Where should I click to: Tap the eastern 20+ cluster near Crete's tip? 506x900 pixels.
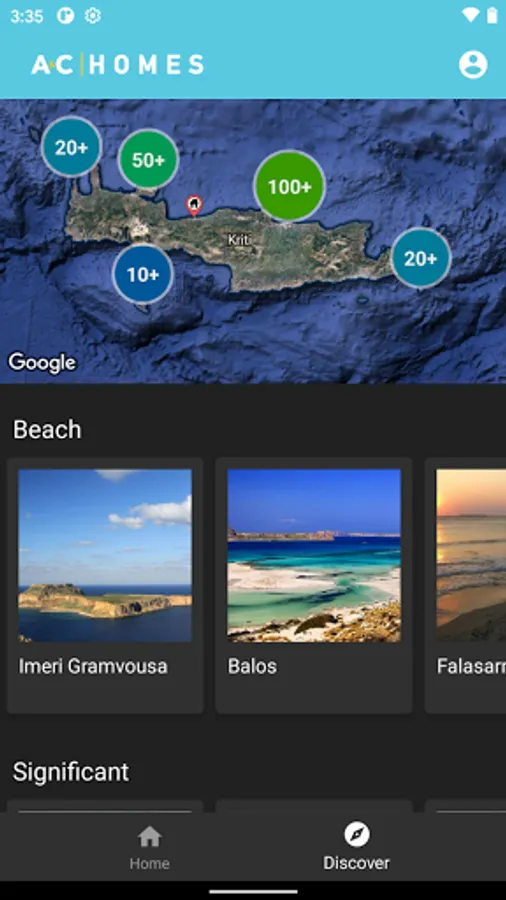pos(421,258)
